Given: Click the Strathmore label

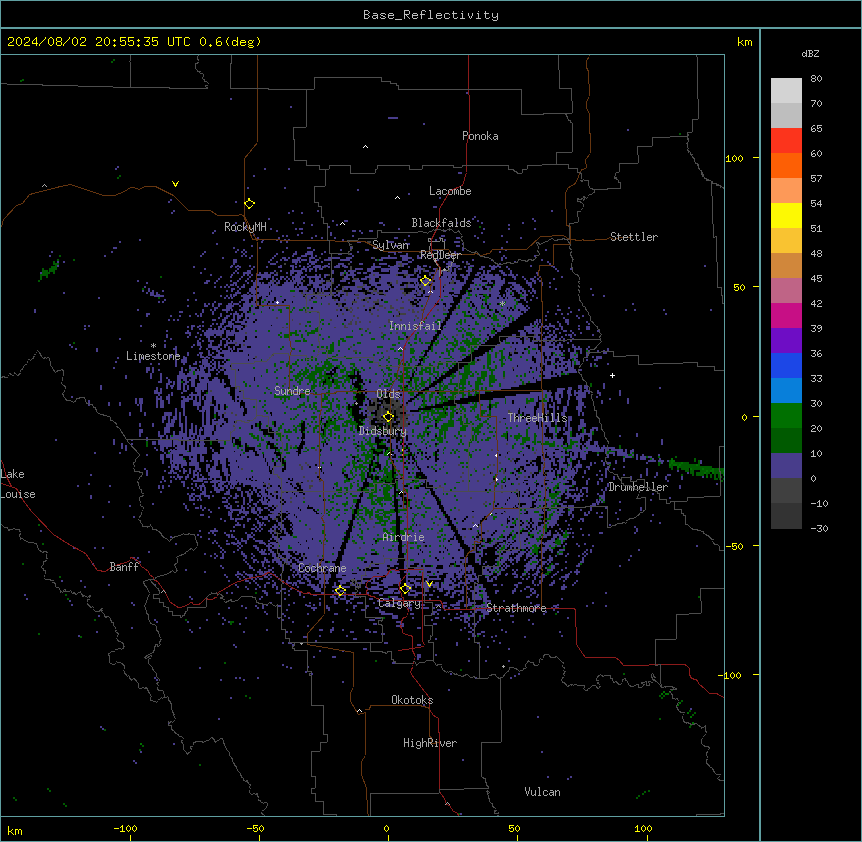Looking at the screenshot, I should click(516, 608).
